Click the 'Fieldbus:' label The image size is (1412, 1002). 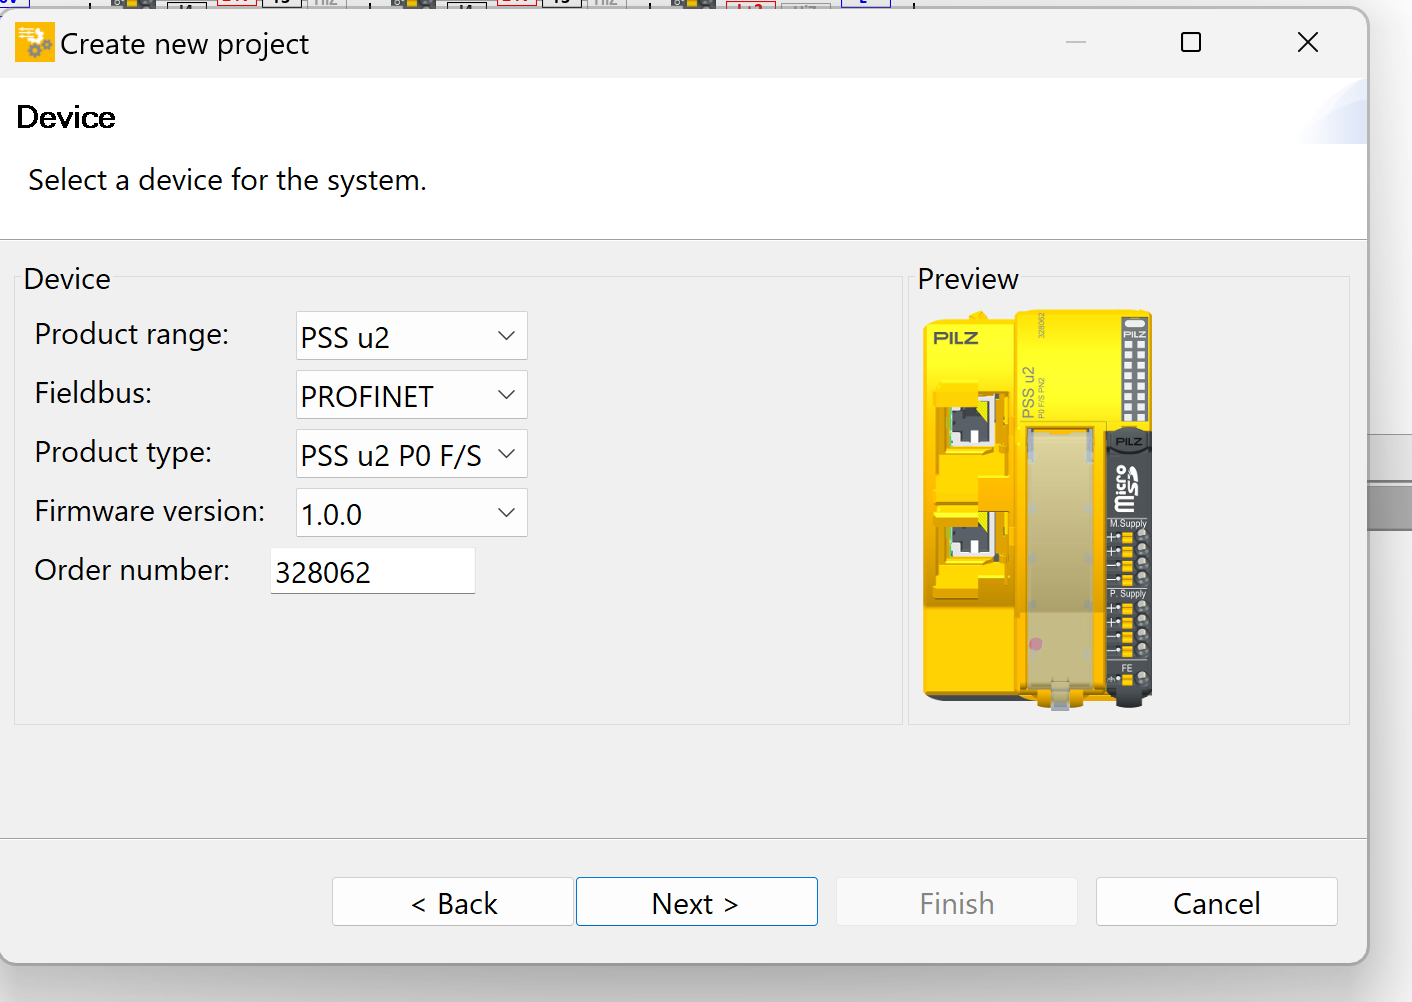pos(93,393)
